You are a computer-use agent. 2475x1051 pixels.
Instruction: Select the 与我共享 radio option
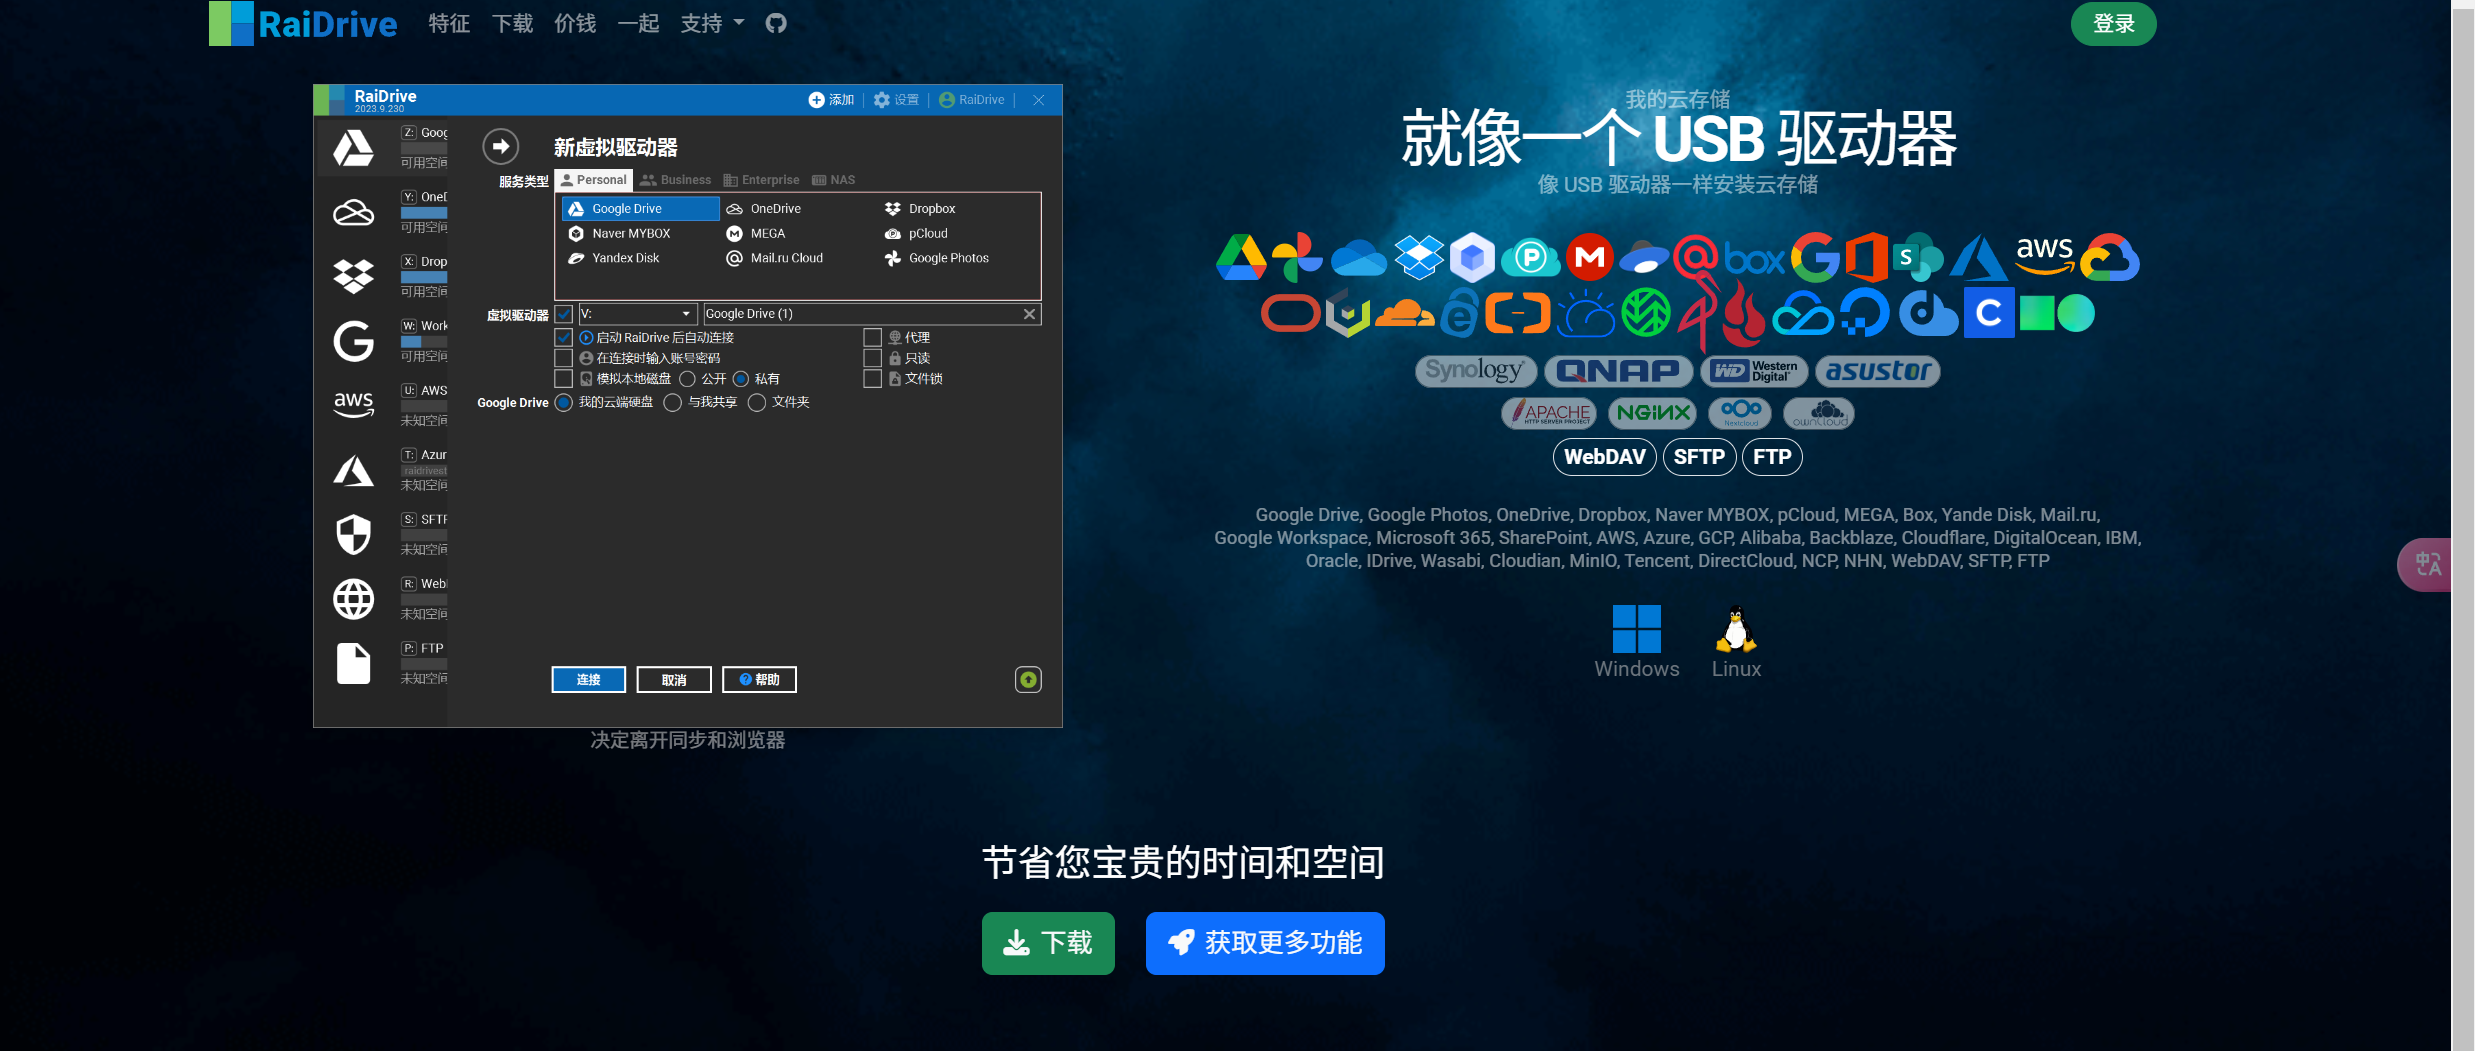[673, 403]
